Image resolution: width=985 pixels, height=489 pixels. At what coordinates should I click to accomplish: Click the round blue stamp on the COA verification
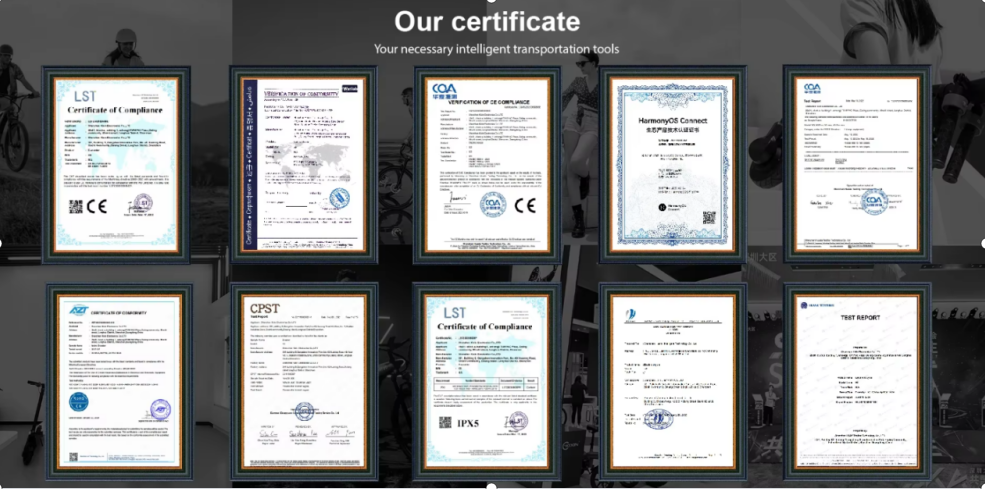coord(492,205)
